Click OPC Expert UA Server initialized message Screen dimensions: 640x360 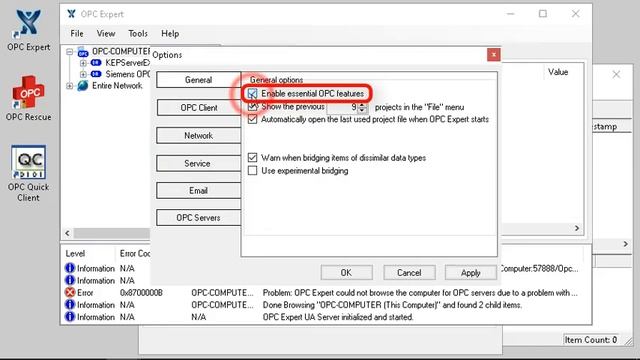tap(338, 317)
